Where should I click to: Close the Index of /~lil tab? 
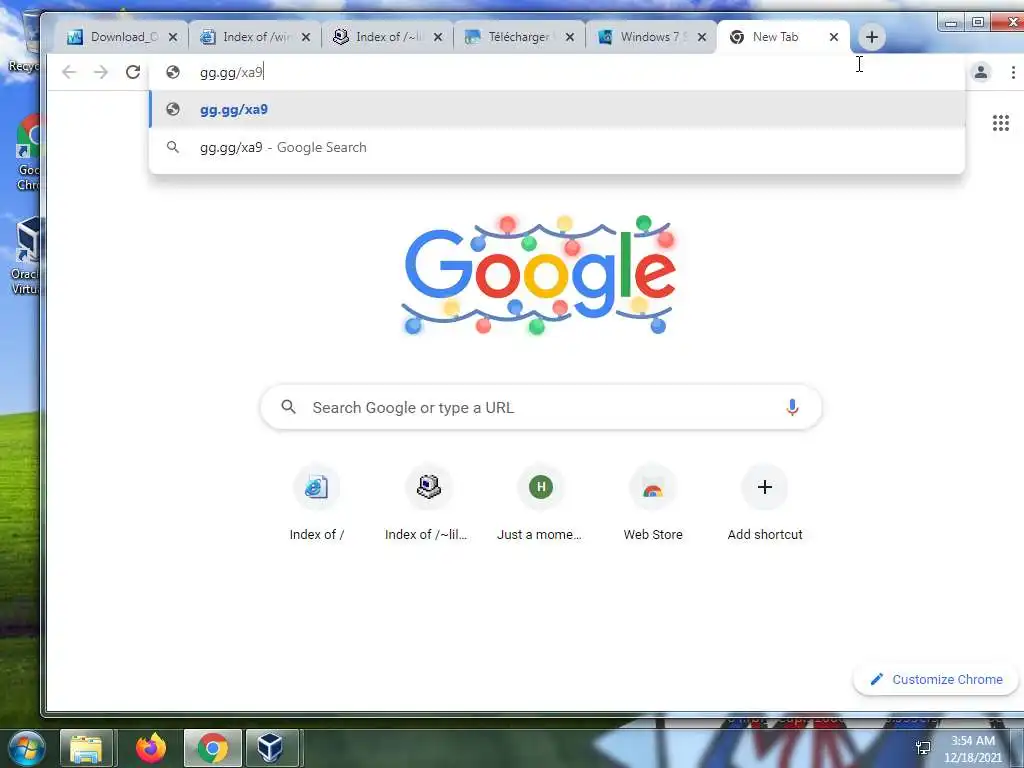click(438, 37)
